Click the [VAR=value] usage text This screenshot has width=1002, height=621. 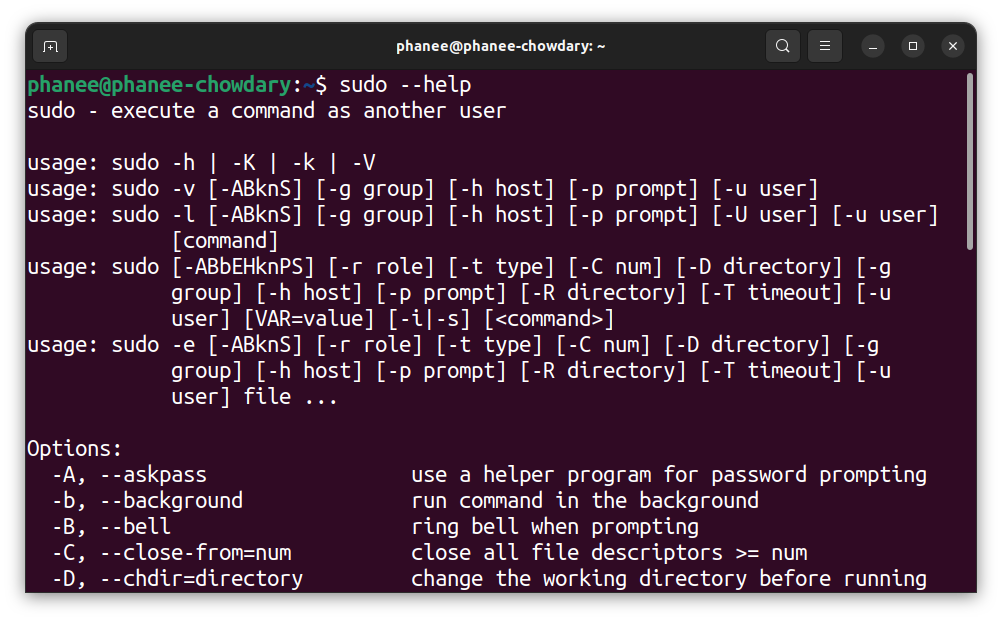pos(309,319)
